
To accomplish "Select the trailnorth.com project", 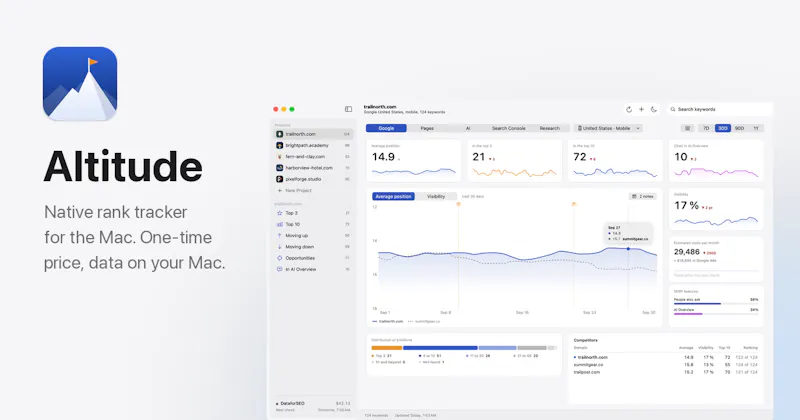I will coord(313,134).
